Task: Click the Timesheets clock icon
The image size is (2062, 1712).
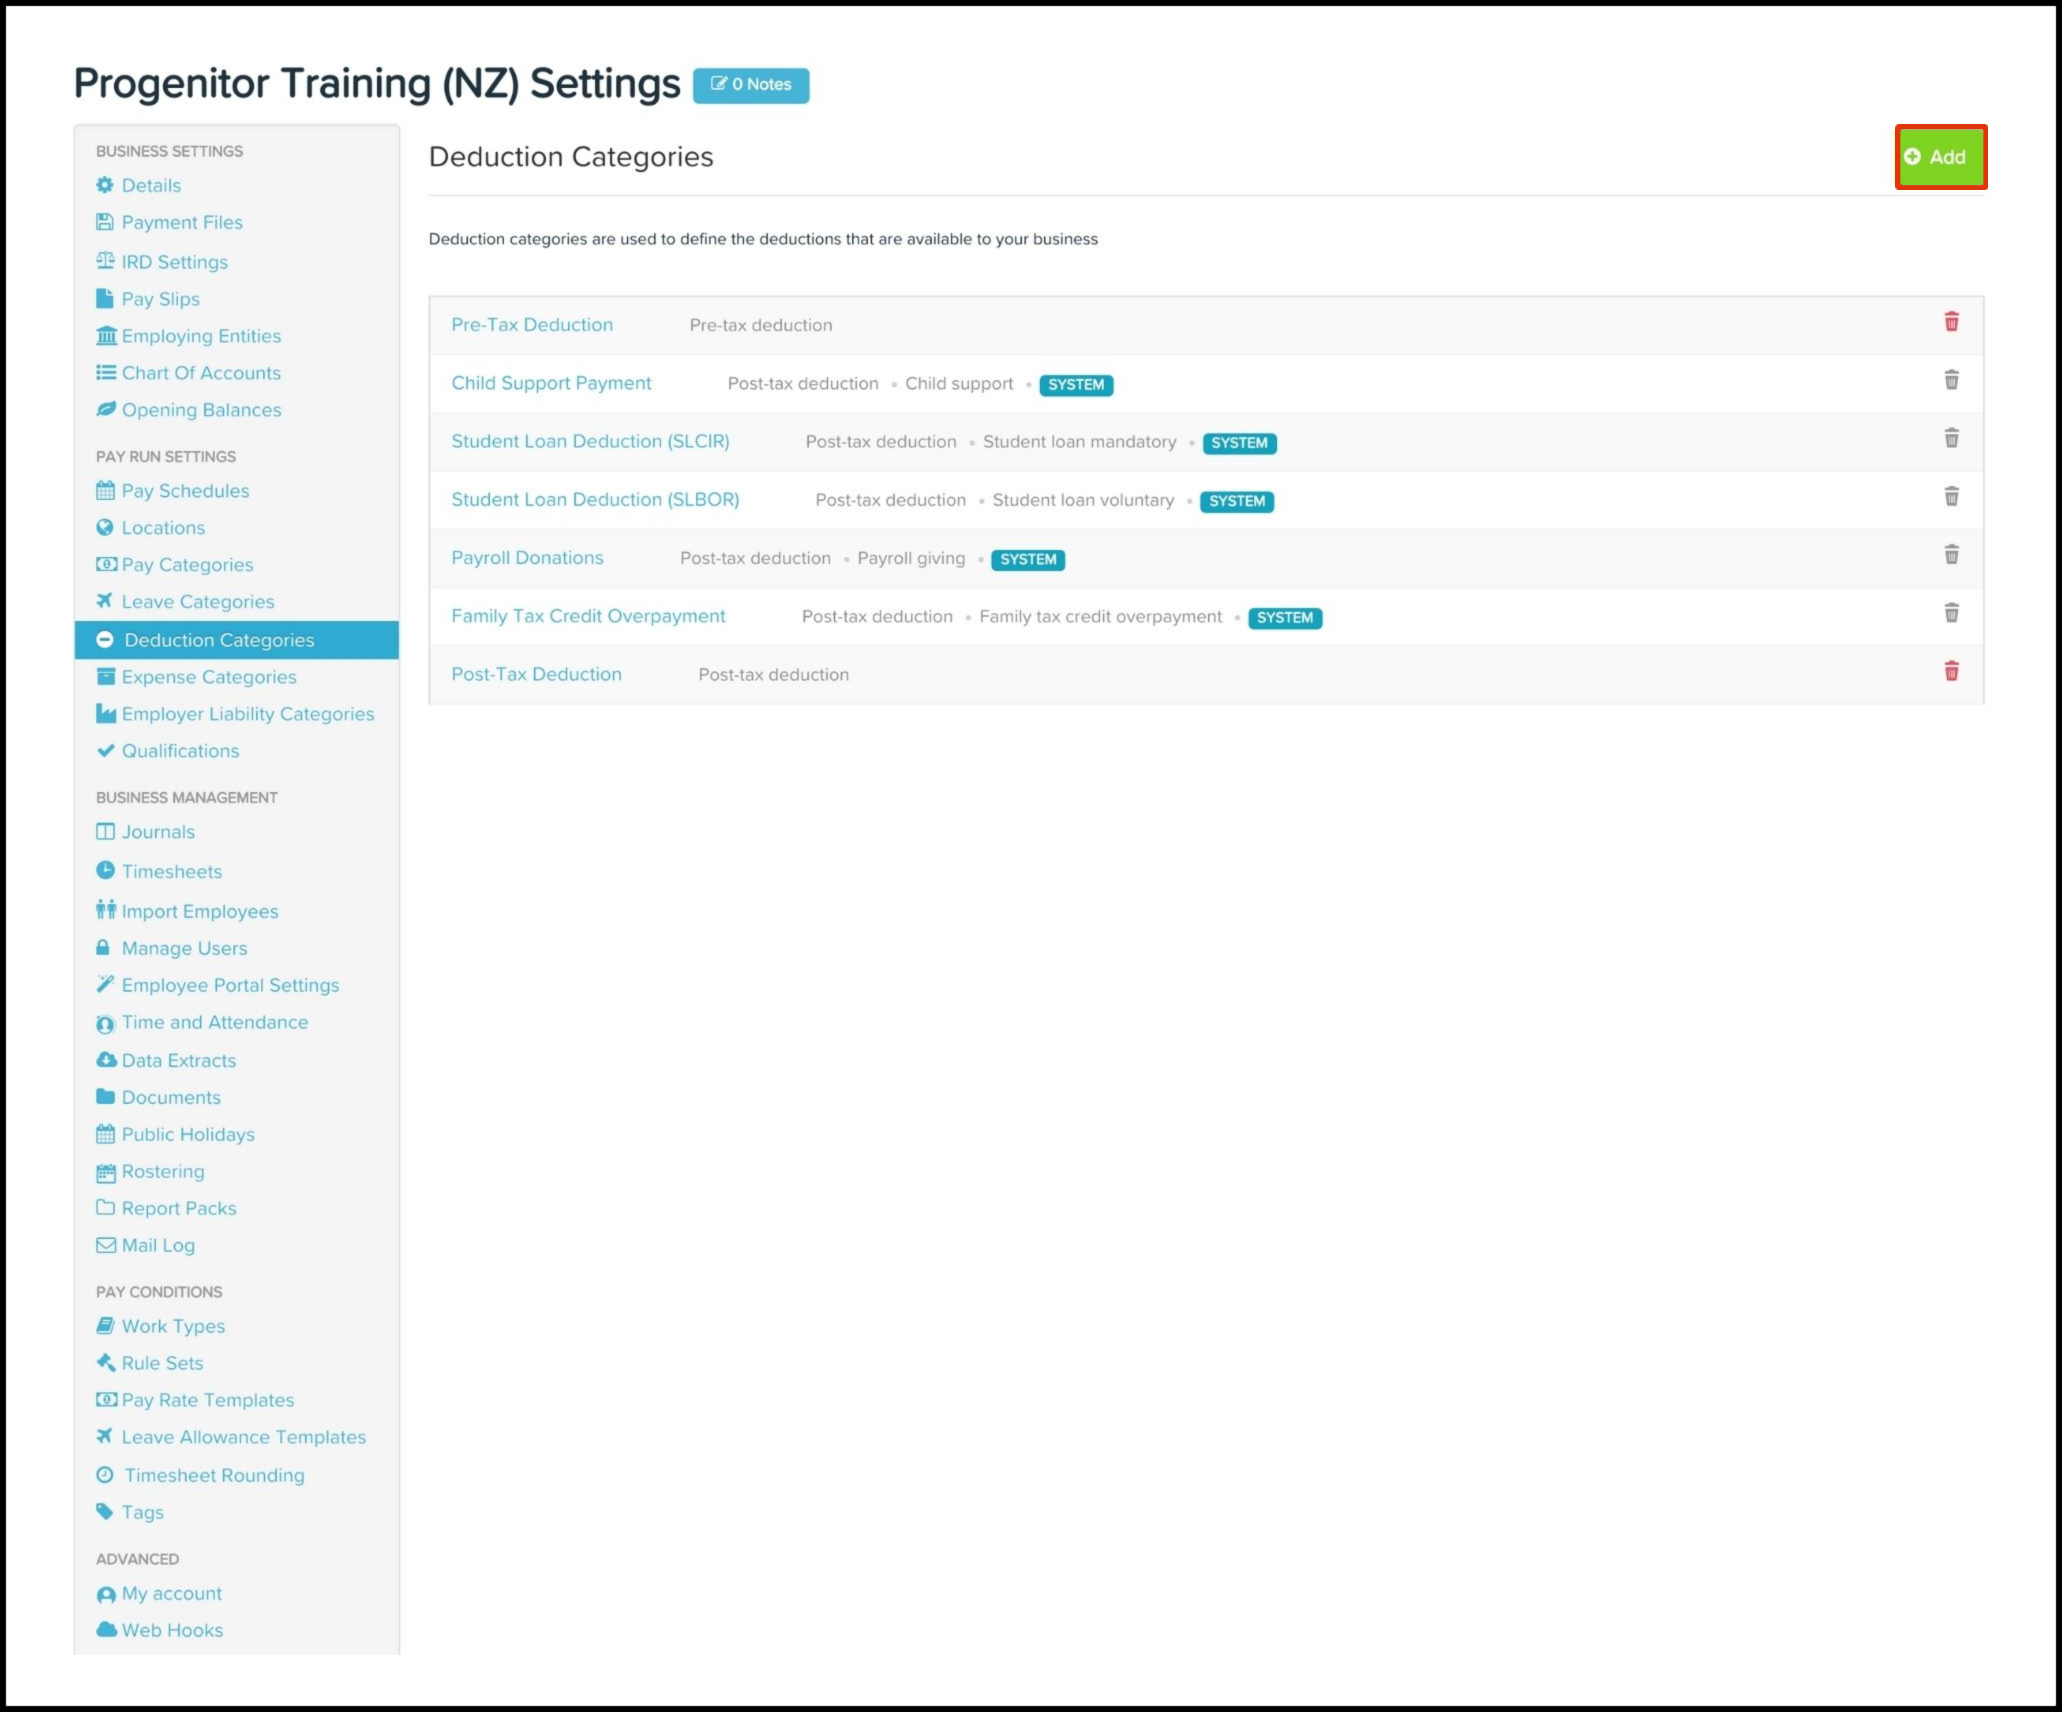Action: [x=105, y=870]
